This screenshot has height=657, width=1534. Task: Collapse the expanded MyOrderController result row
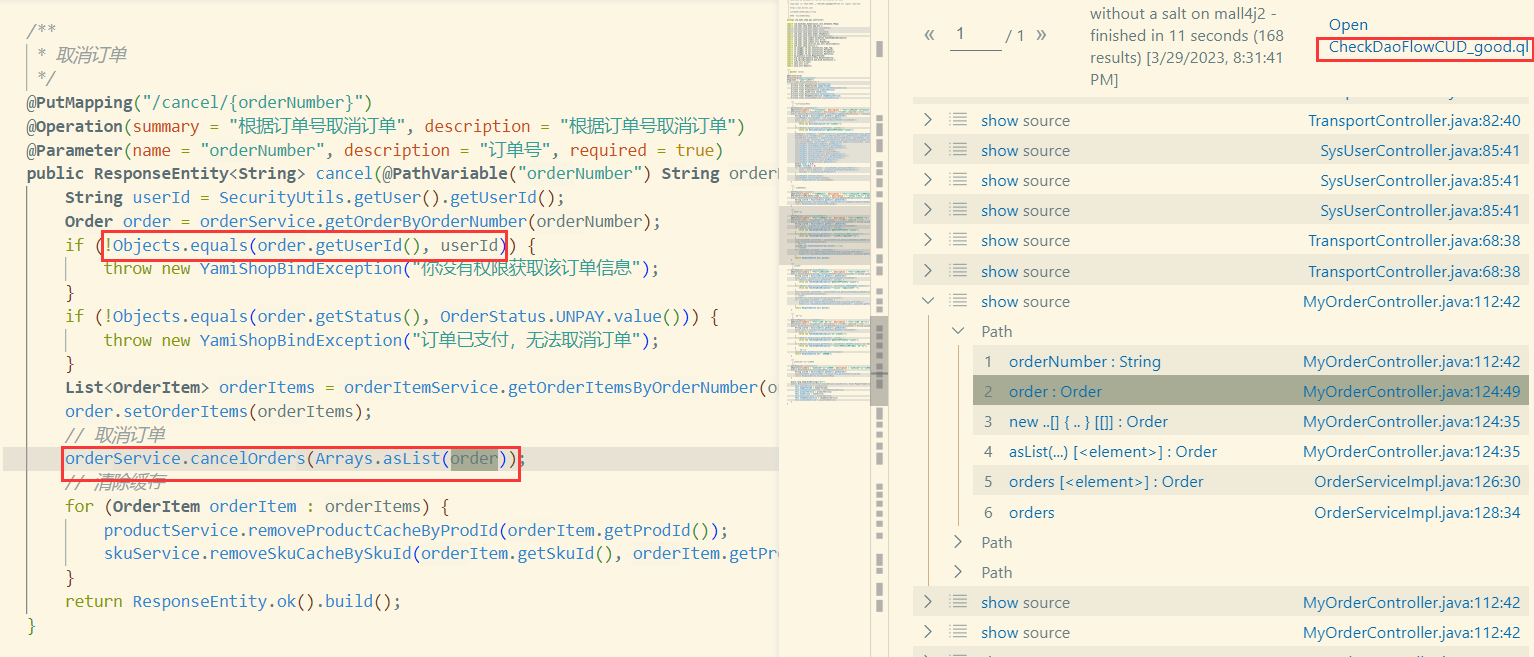coord(928,301)
